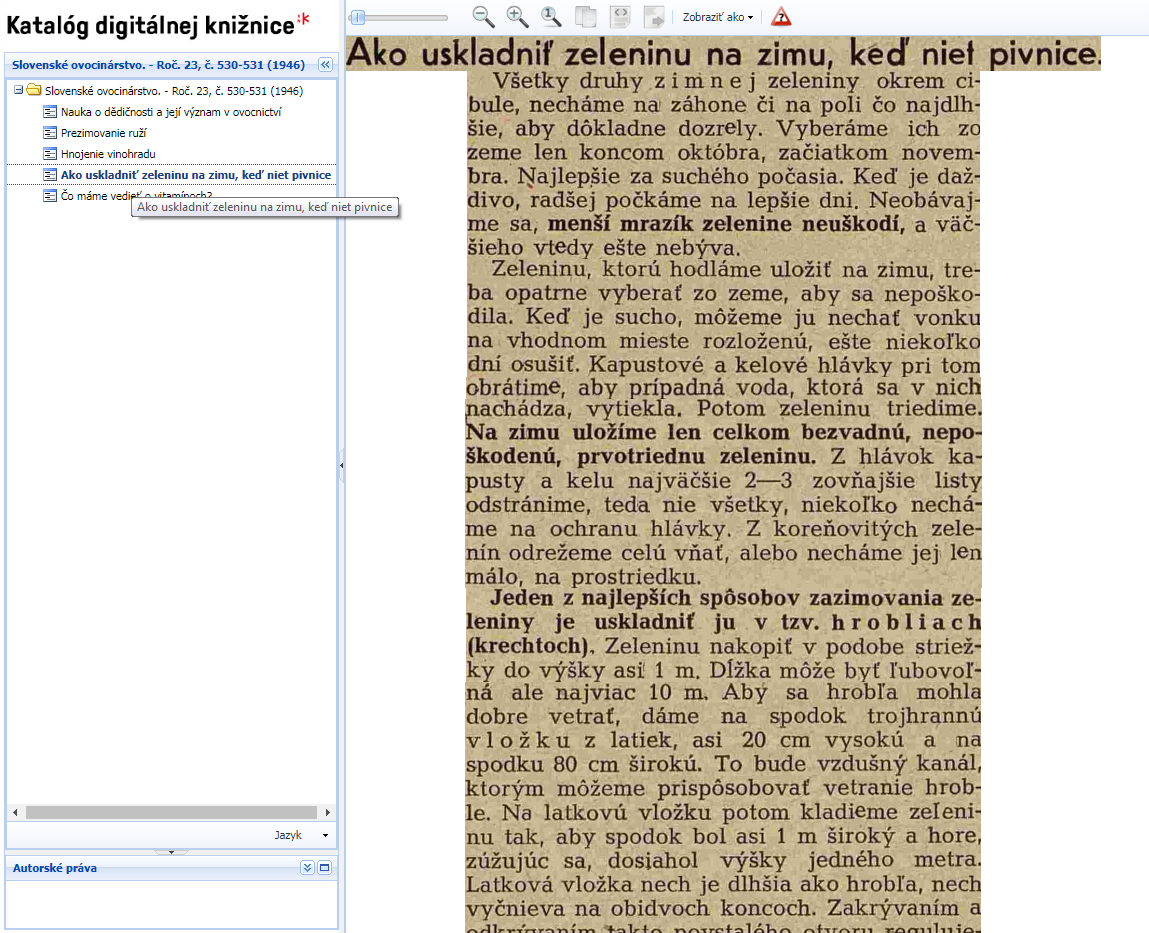Click the warning triangle help icon

(x=781, y=17)
